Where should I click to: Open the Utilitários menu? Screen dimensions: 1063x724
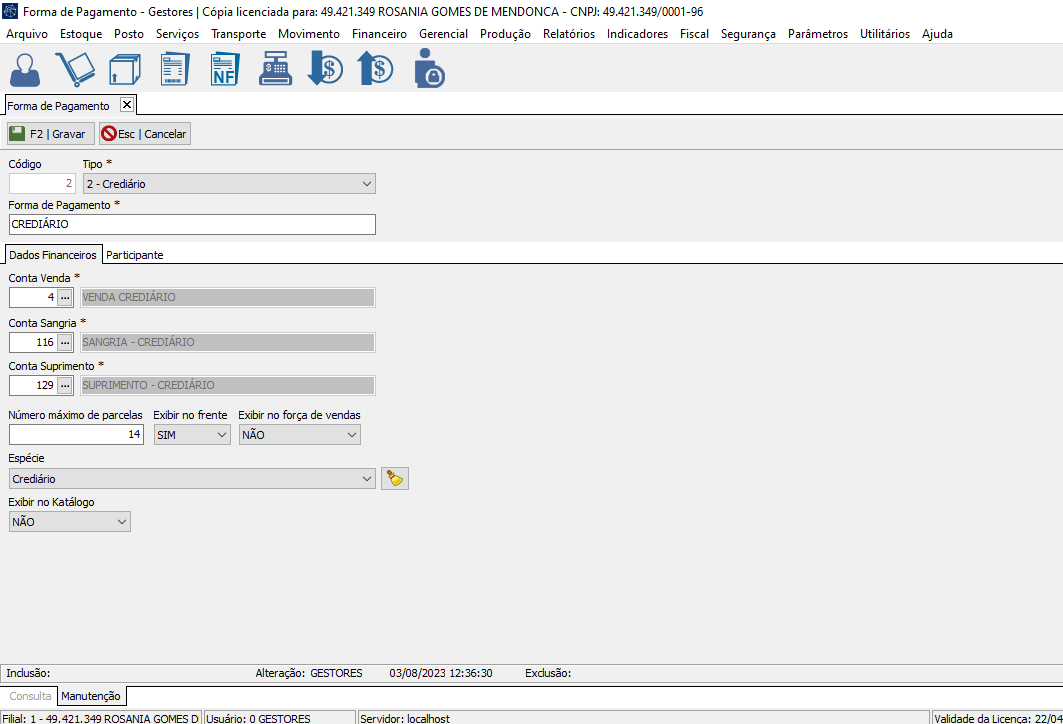[x=885, y=34]
